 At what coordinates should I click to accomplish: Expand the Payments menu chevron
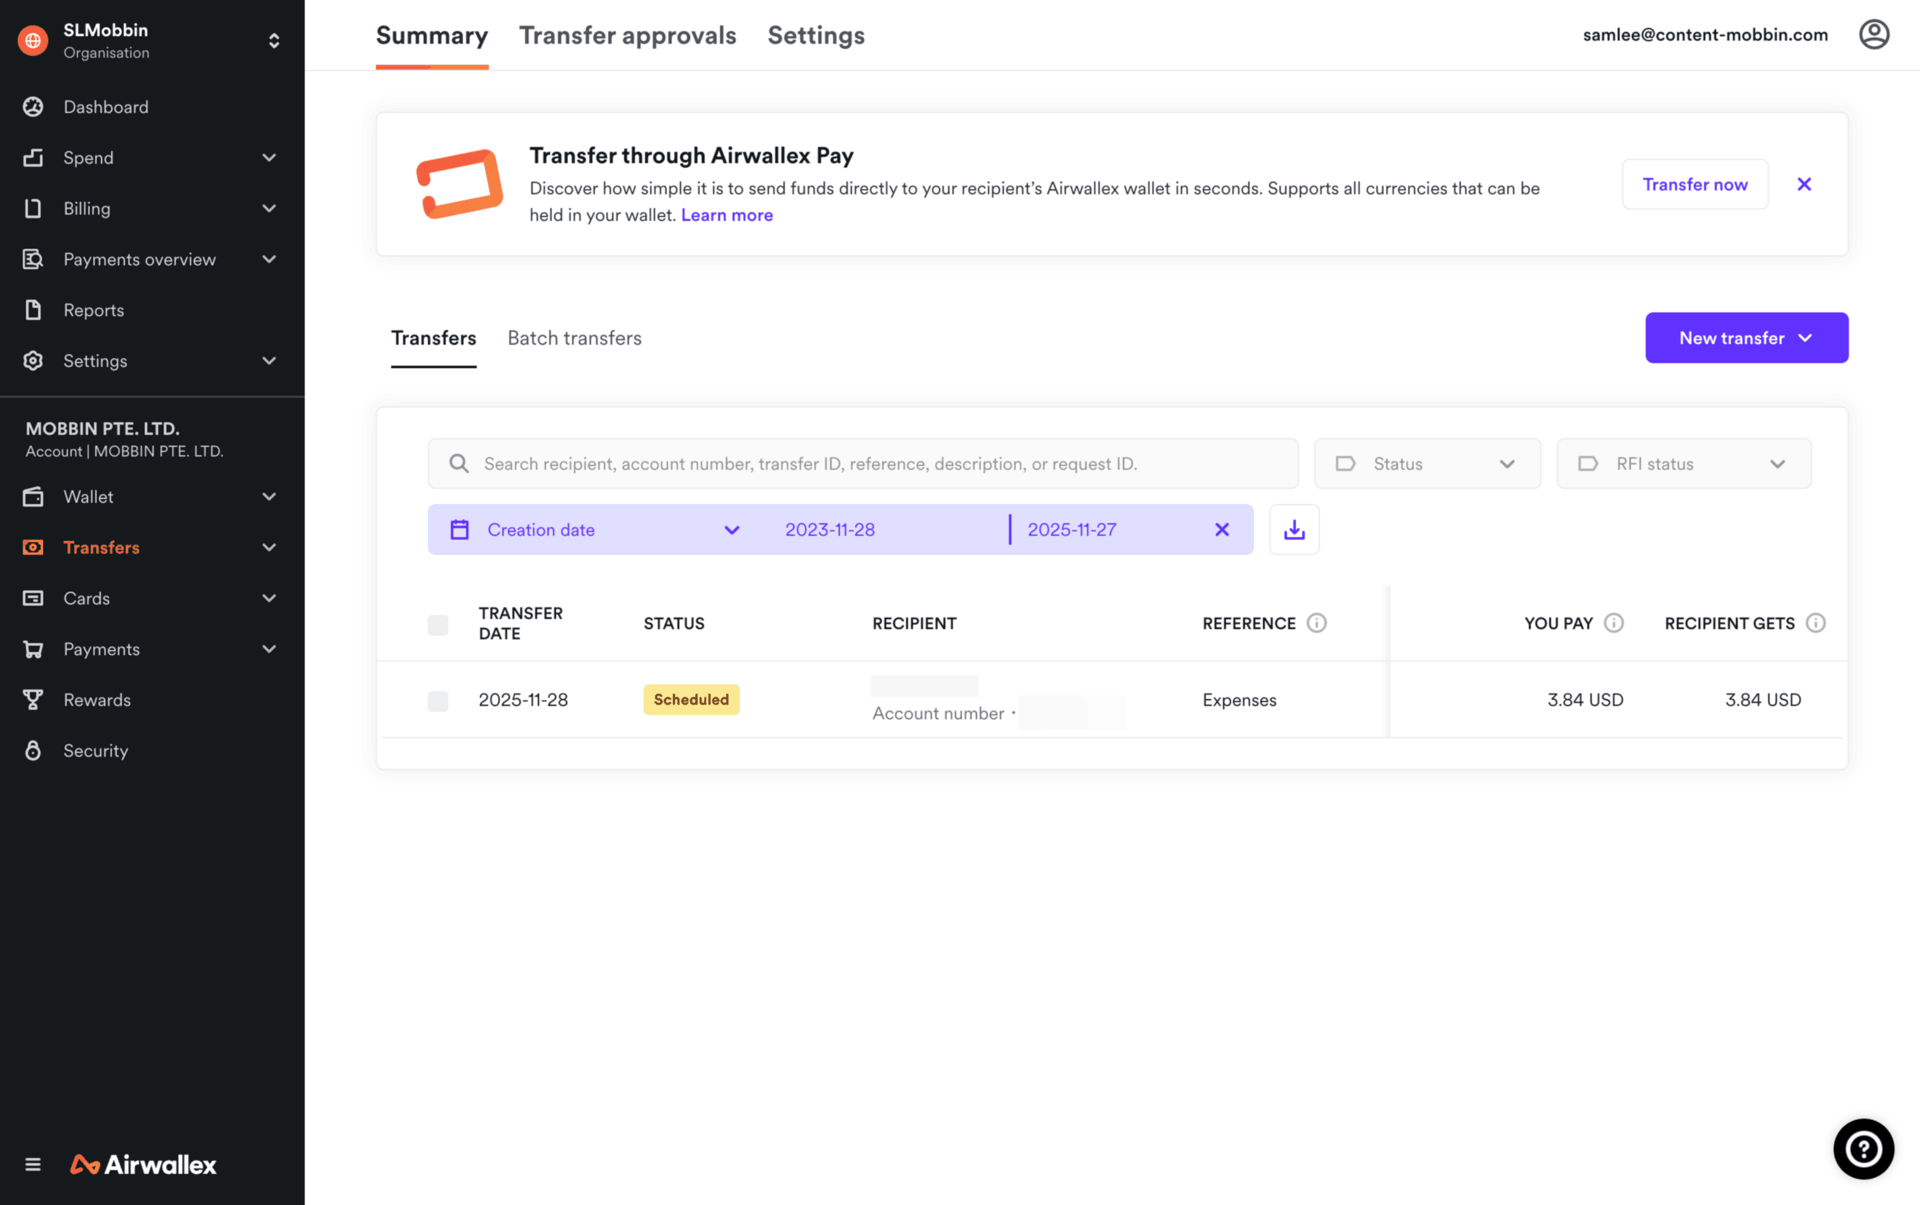[269, 649]
